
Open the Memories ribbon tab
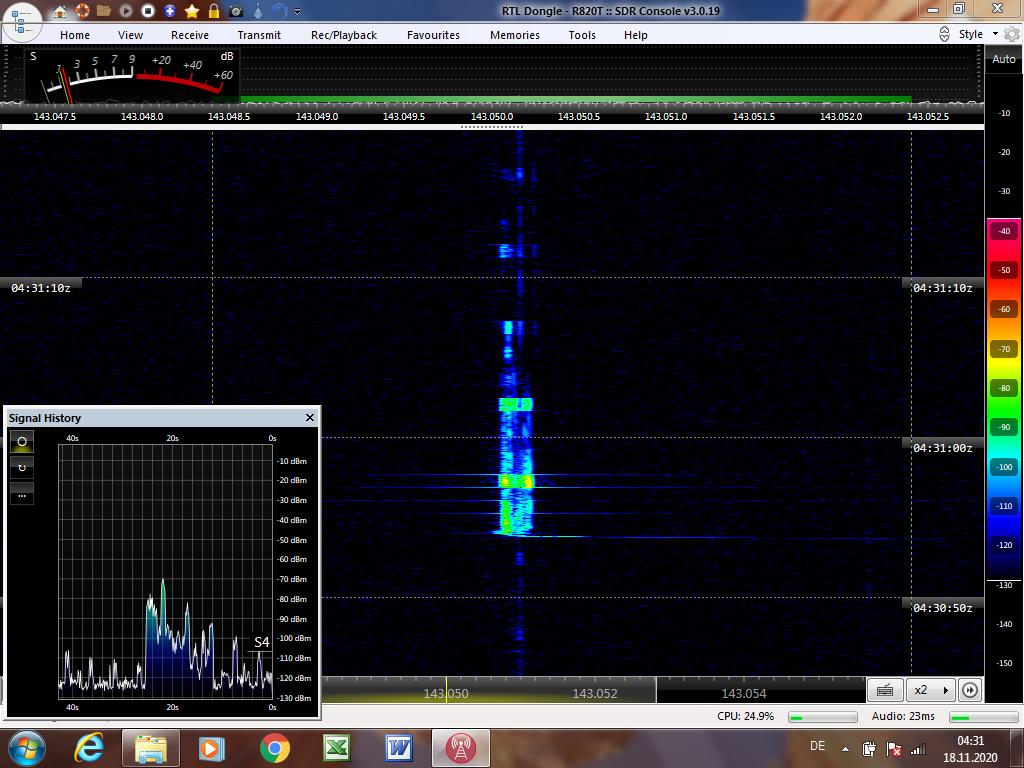pyautogui.click(x=515, y=35)
